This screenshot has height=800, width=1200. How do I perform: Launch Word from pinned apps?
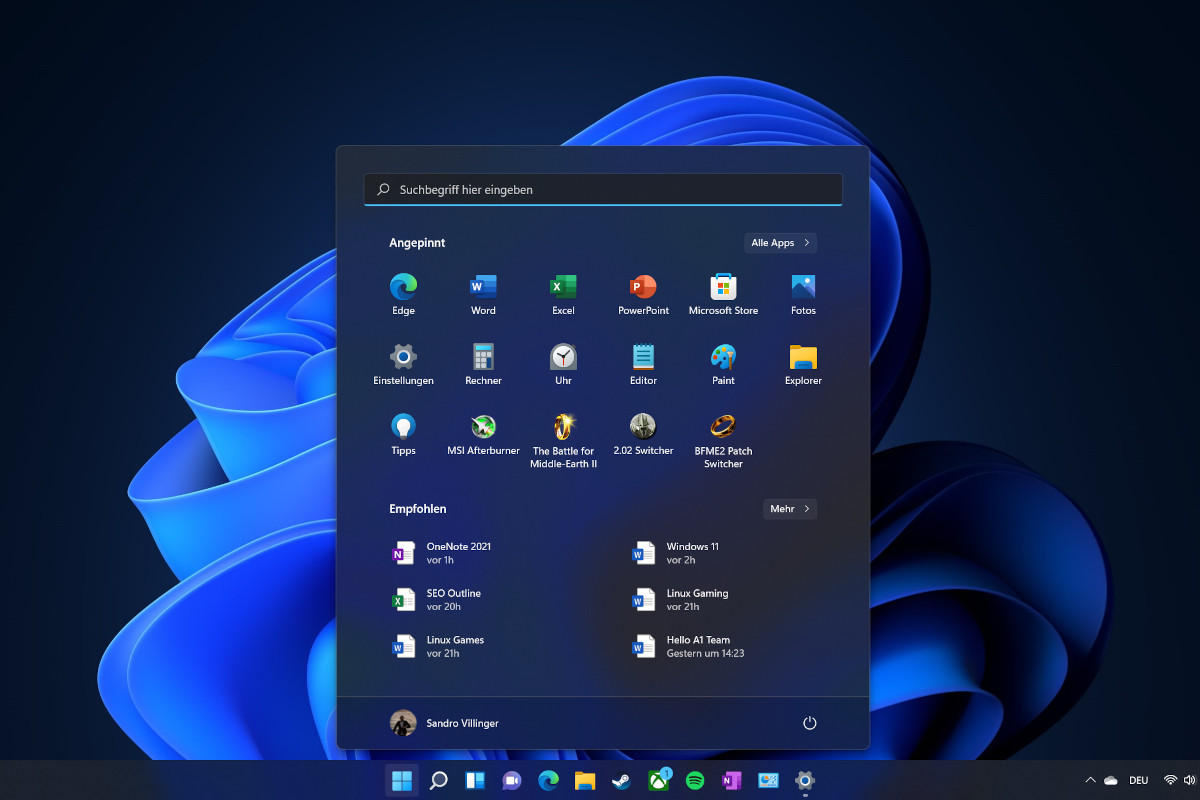tap(483, 294)
